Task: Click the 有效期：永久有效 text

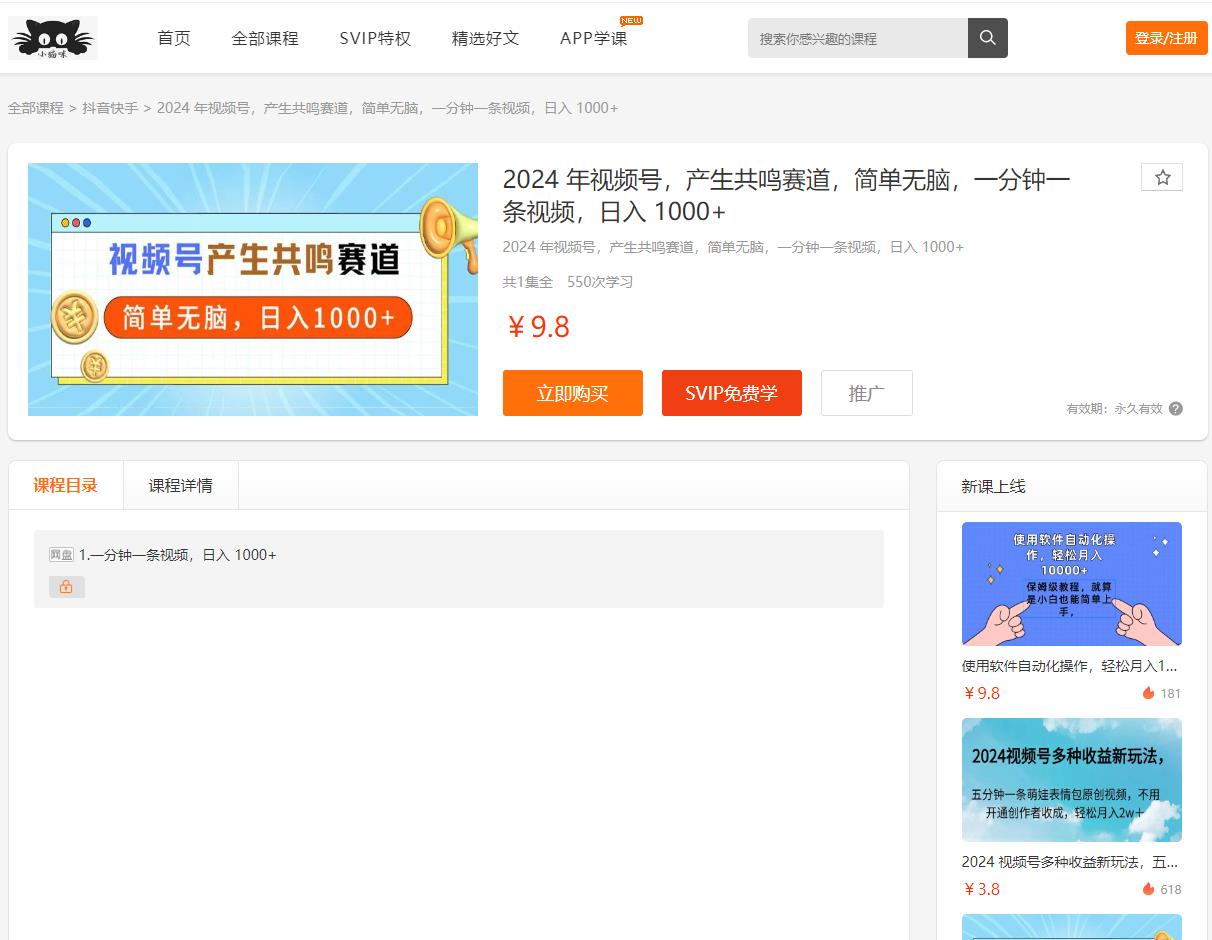Action: click(1115, 408)
